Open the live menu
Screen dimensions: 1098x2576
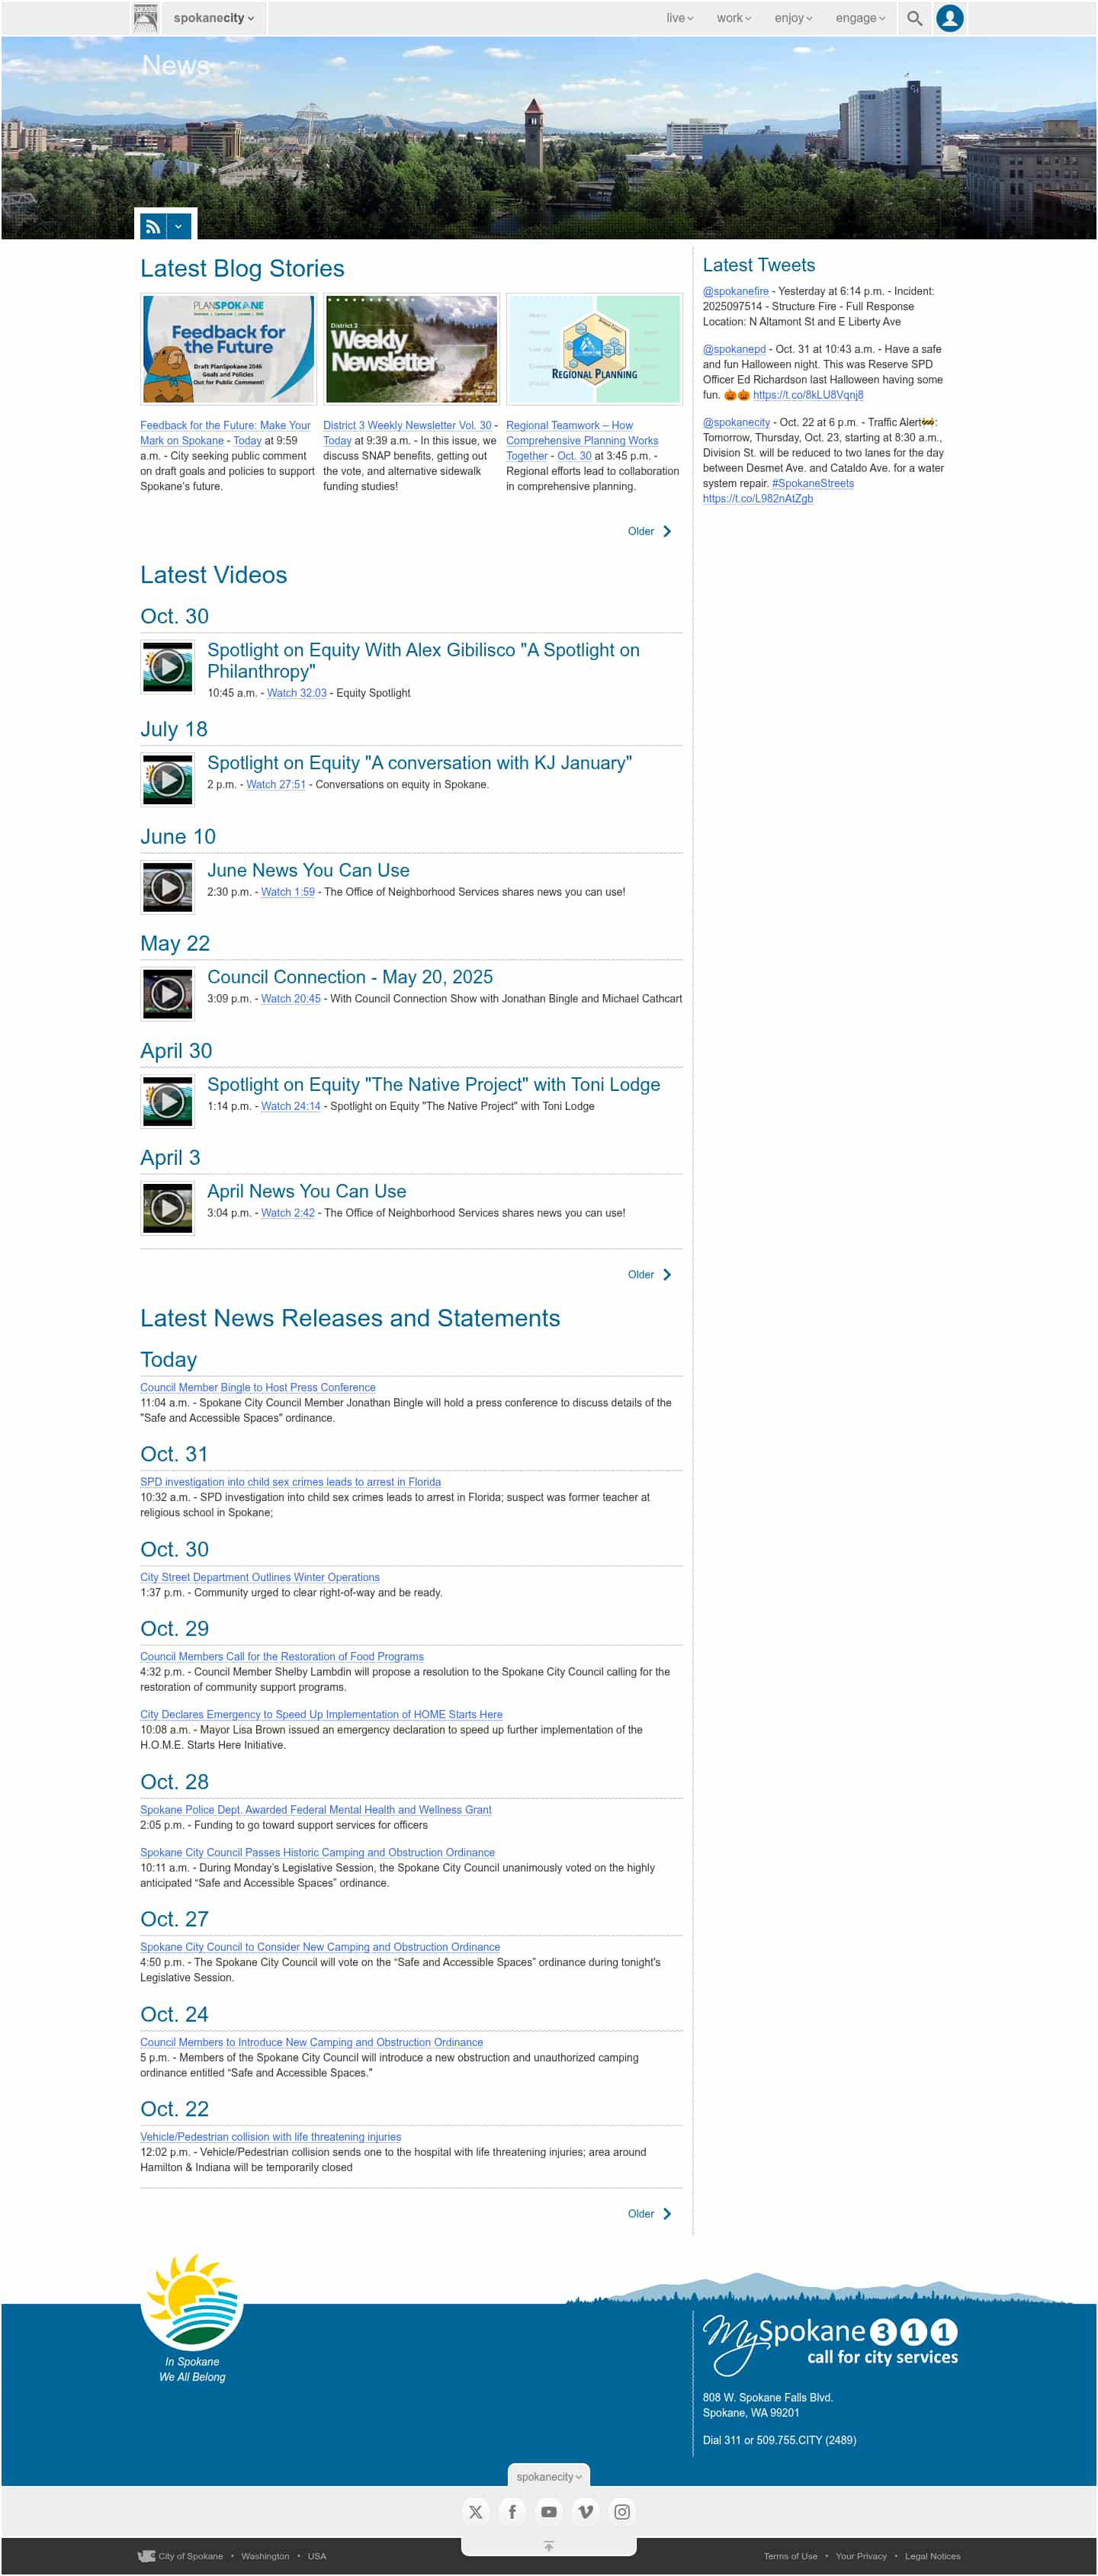[679, 18]
